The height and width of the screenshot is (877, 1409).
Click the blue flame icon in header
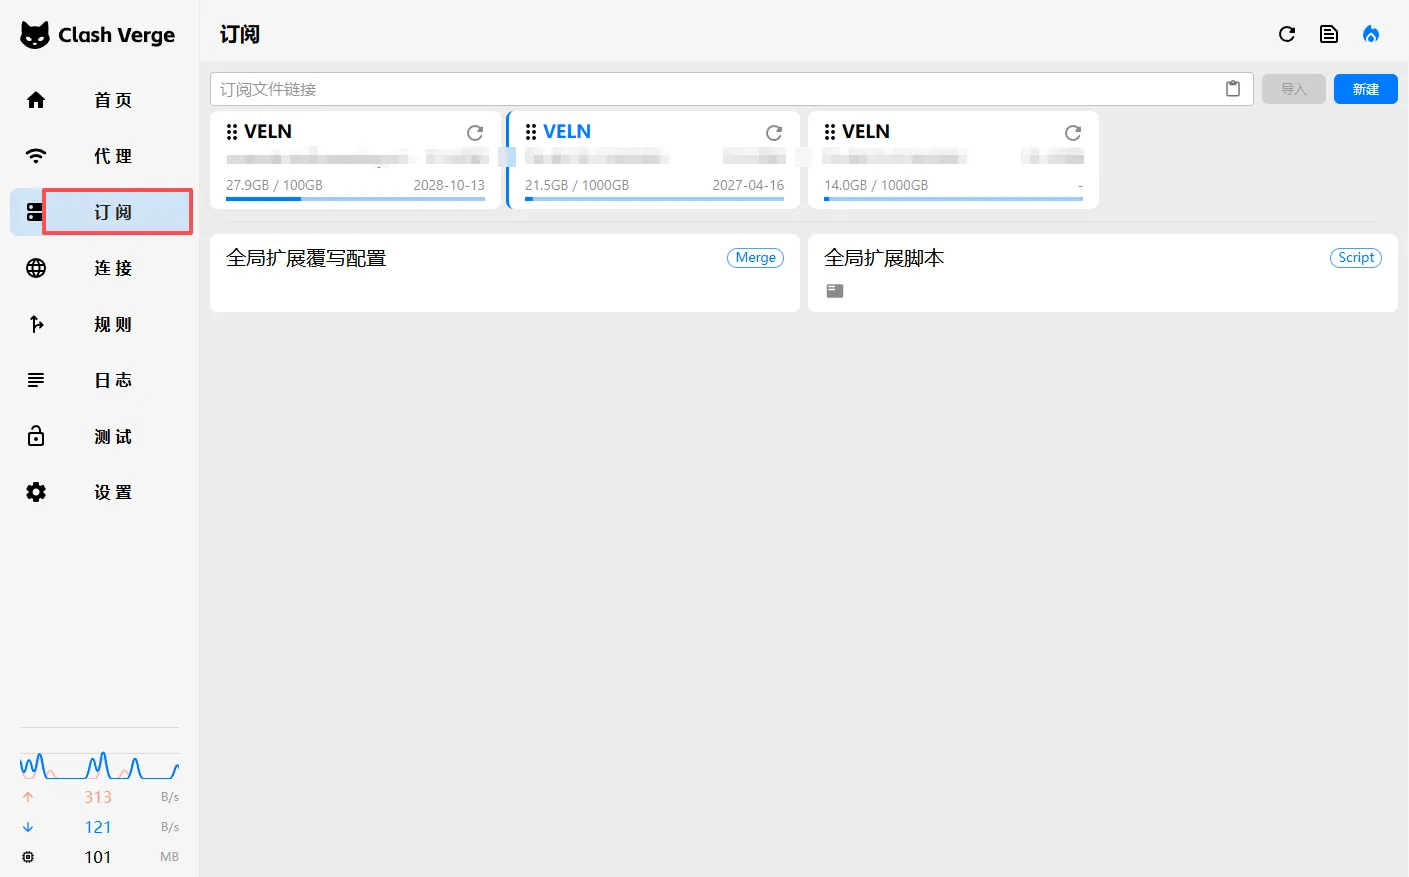tap(1371, 34)
